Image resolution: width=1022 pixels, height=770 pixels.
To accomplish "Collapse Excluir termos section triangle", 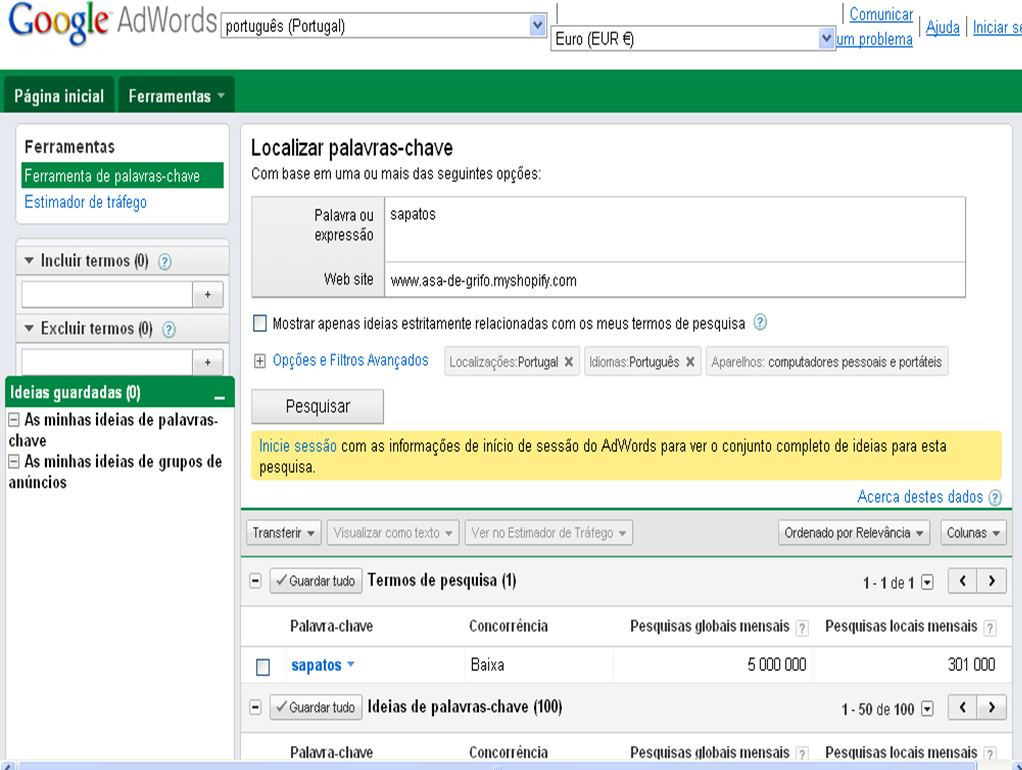I will (x=29, y=328).
